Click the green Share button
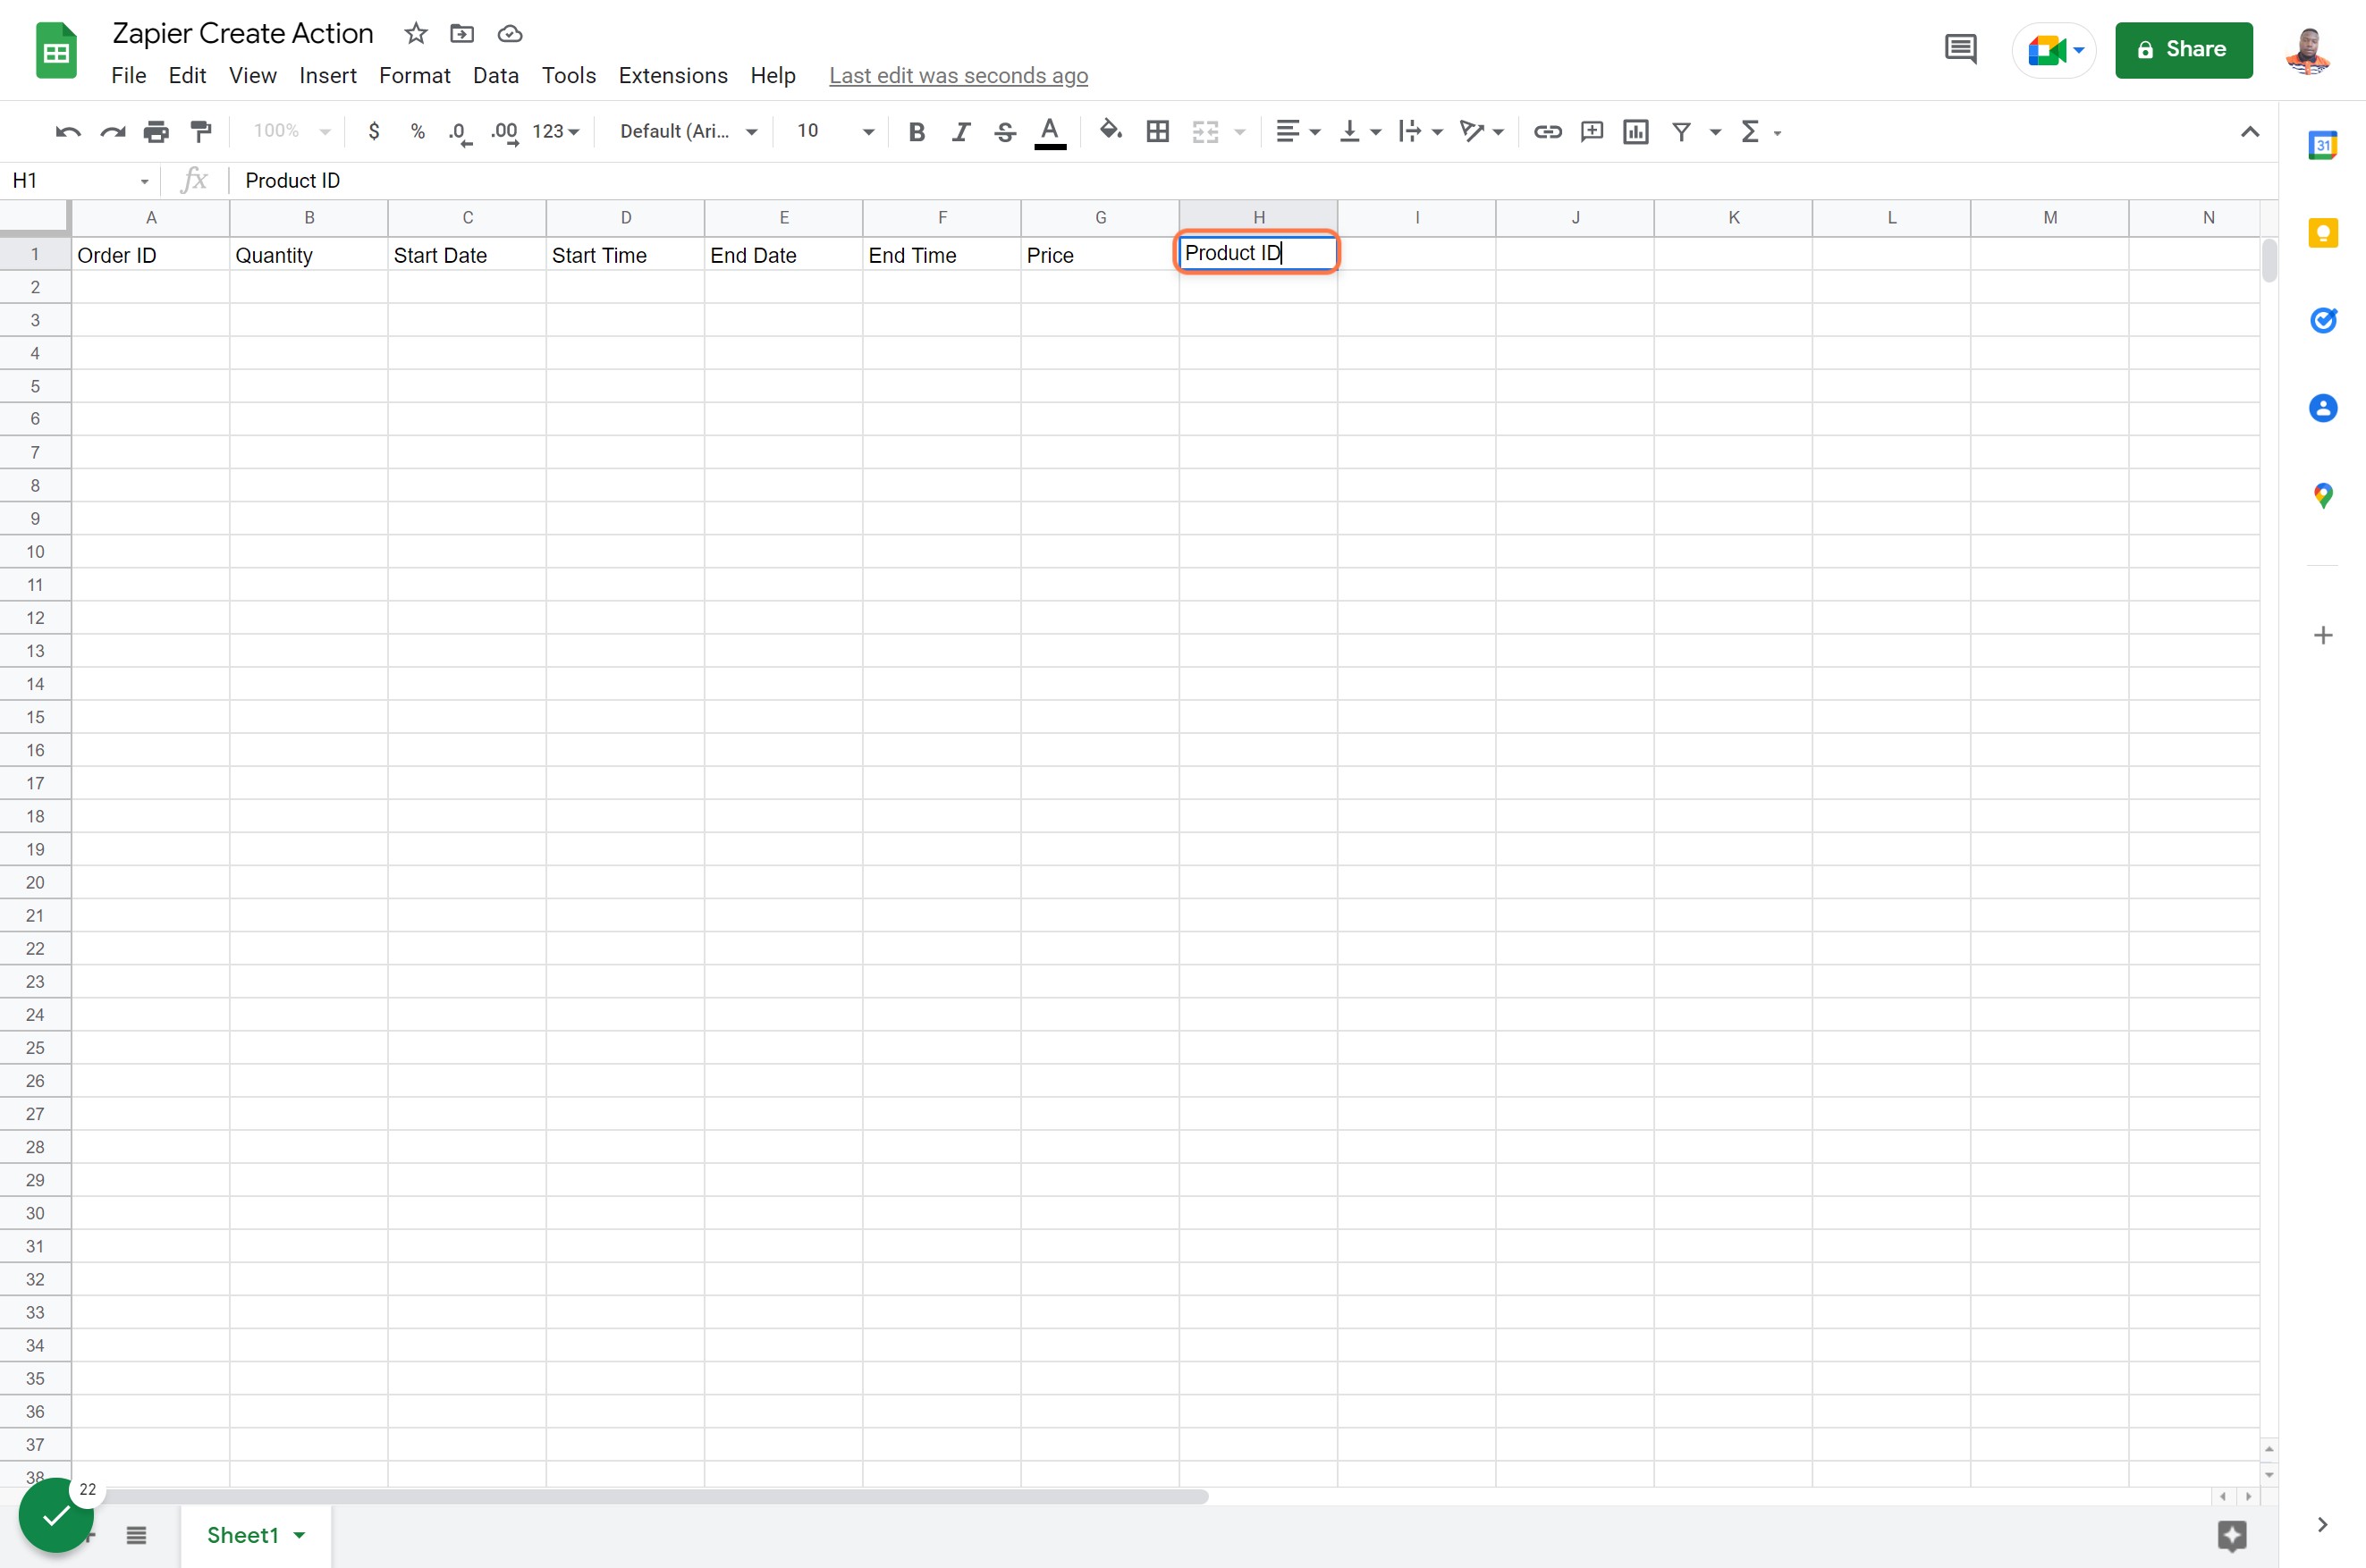The image size is (2366, 1568). 2184,50
